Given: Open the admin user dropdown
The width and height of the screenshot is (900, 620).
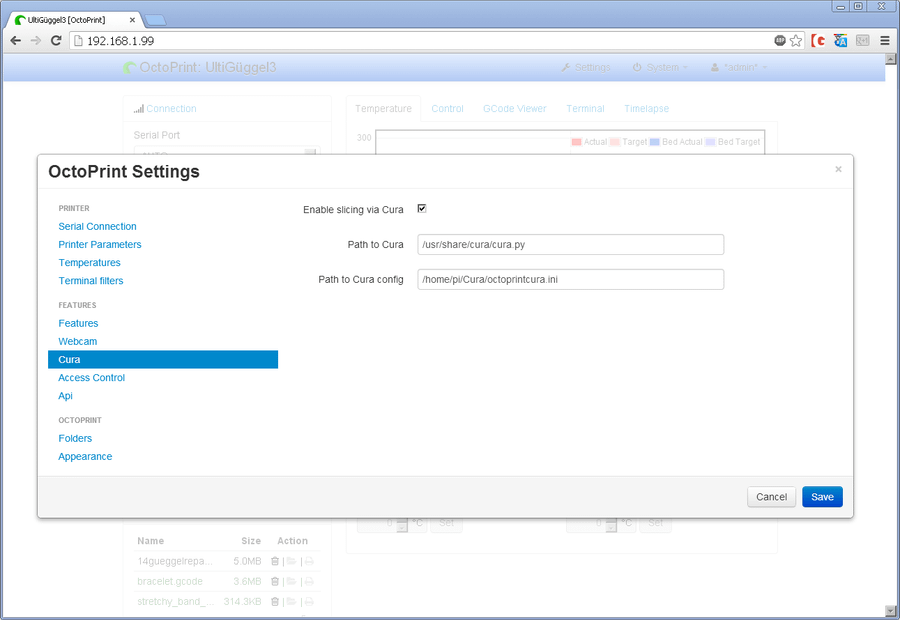Looking at the screenshot, I should [739, 67].
